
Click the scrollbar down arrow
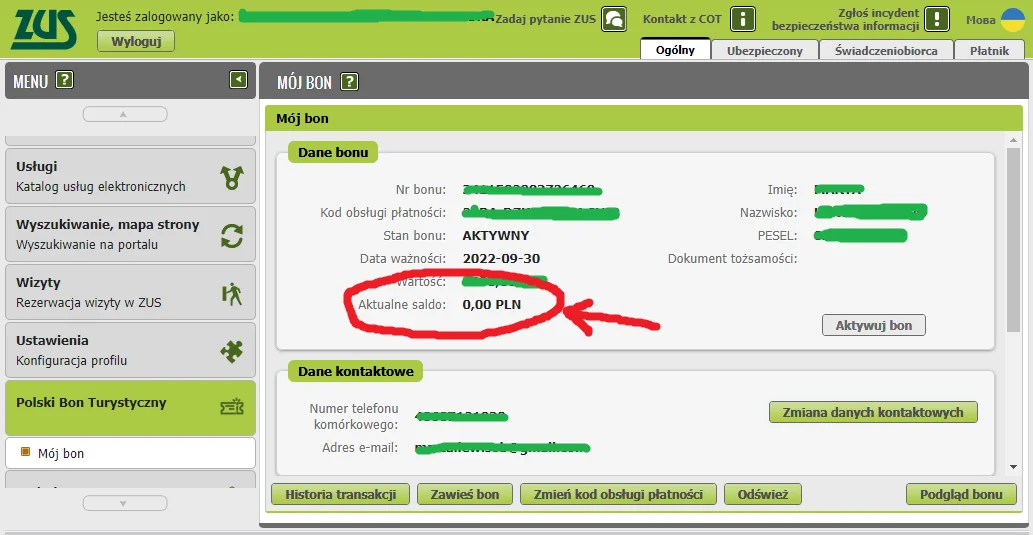click(1013, 467)
